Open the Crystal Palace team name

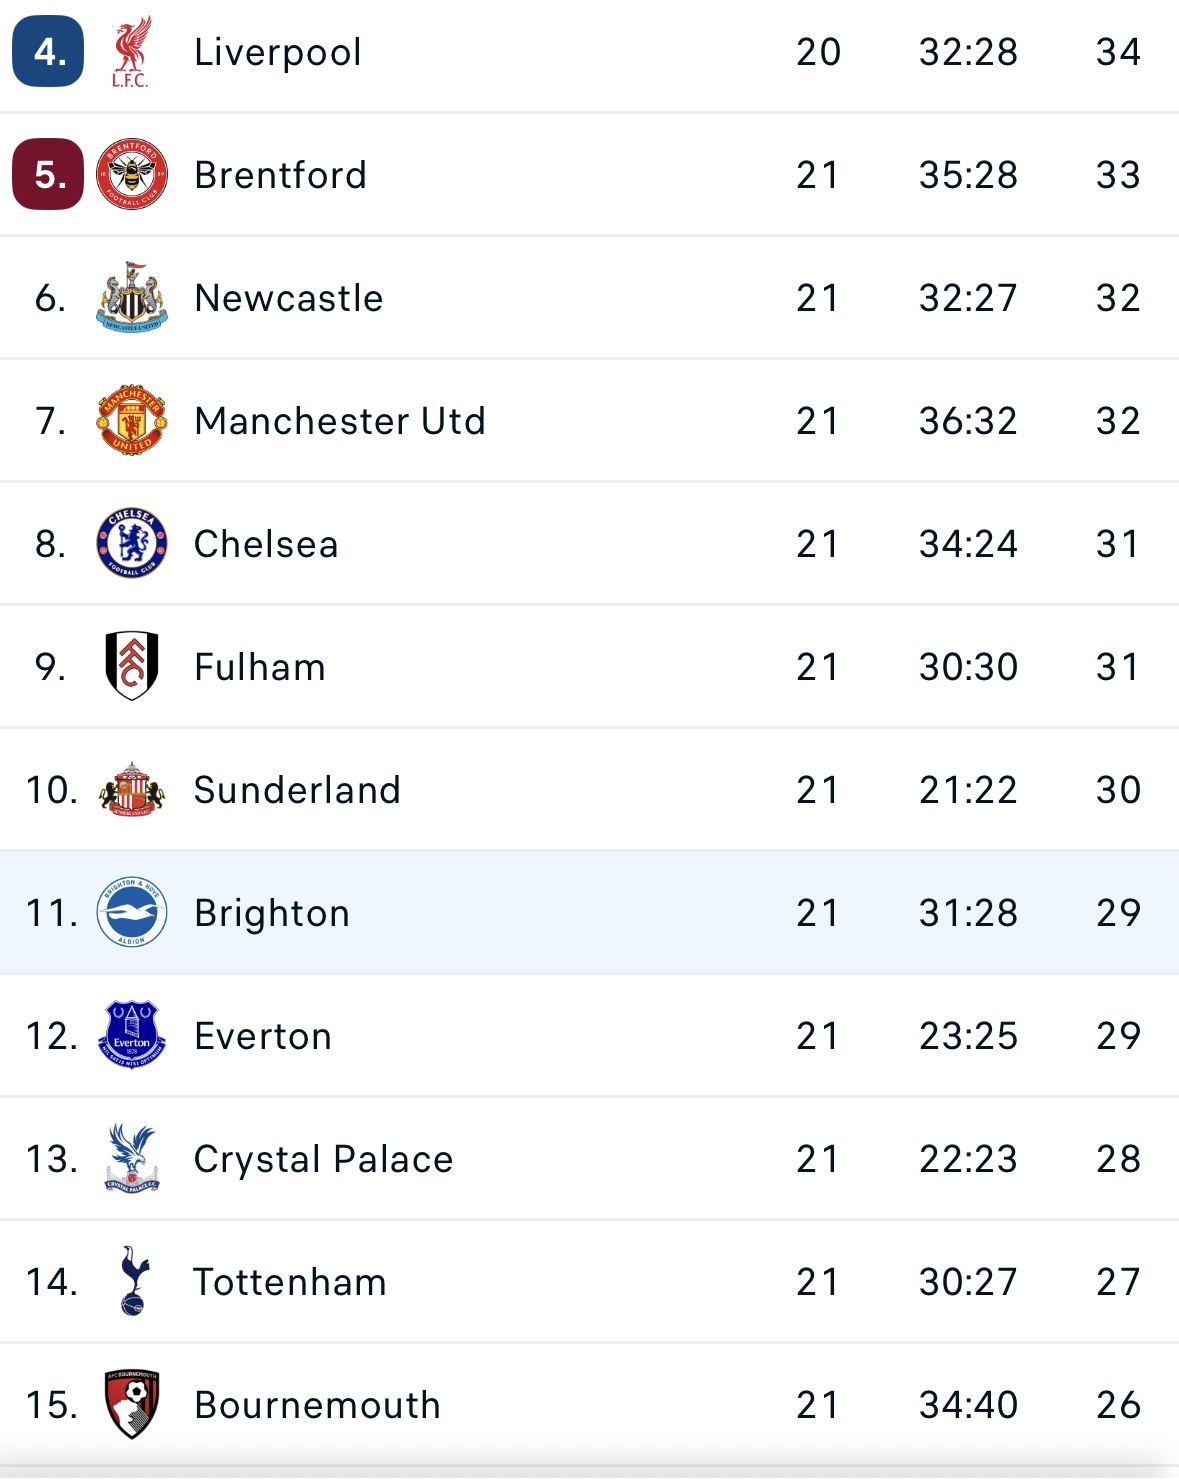(x=323, y=1159)
